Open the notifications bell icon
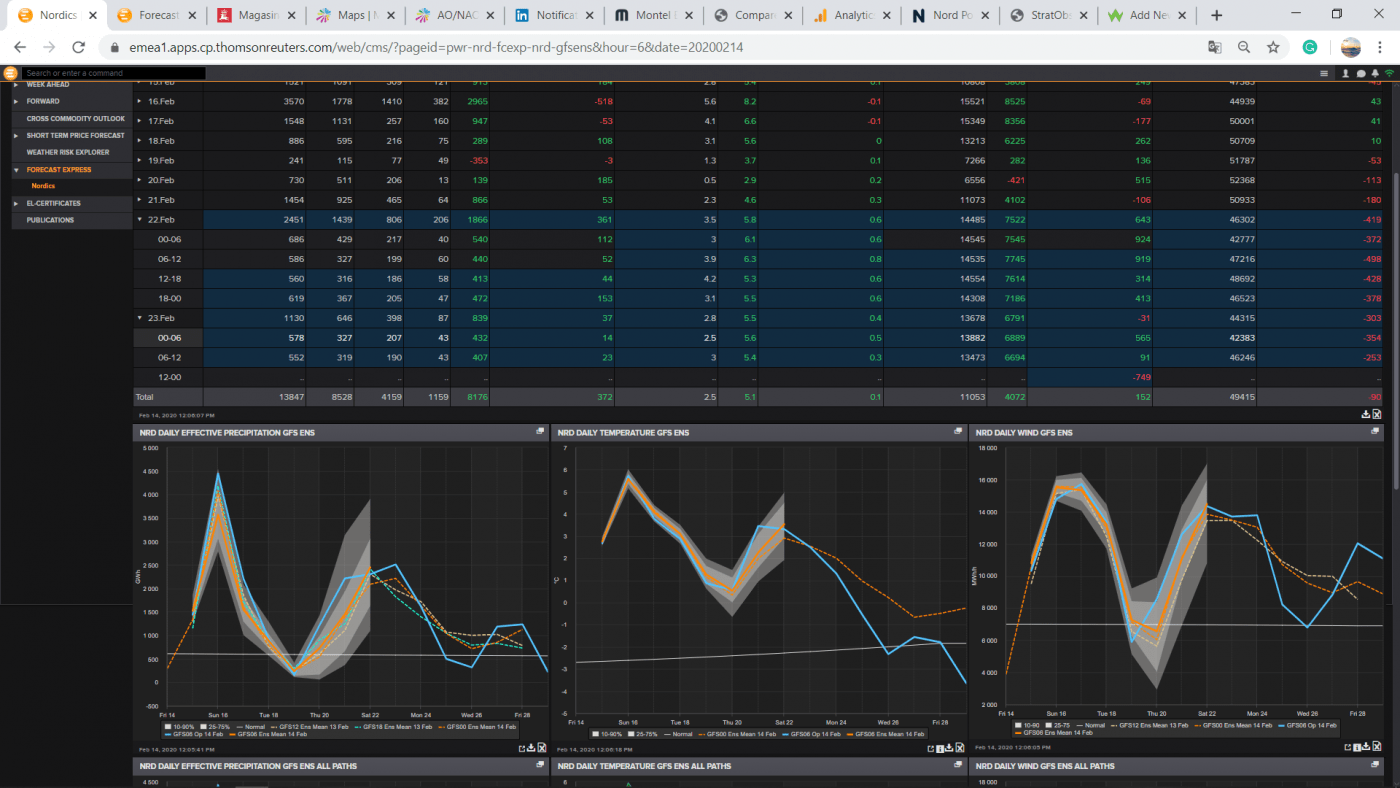 pos(1375,72)
